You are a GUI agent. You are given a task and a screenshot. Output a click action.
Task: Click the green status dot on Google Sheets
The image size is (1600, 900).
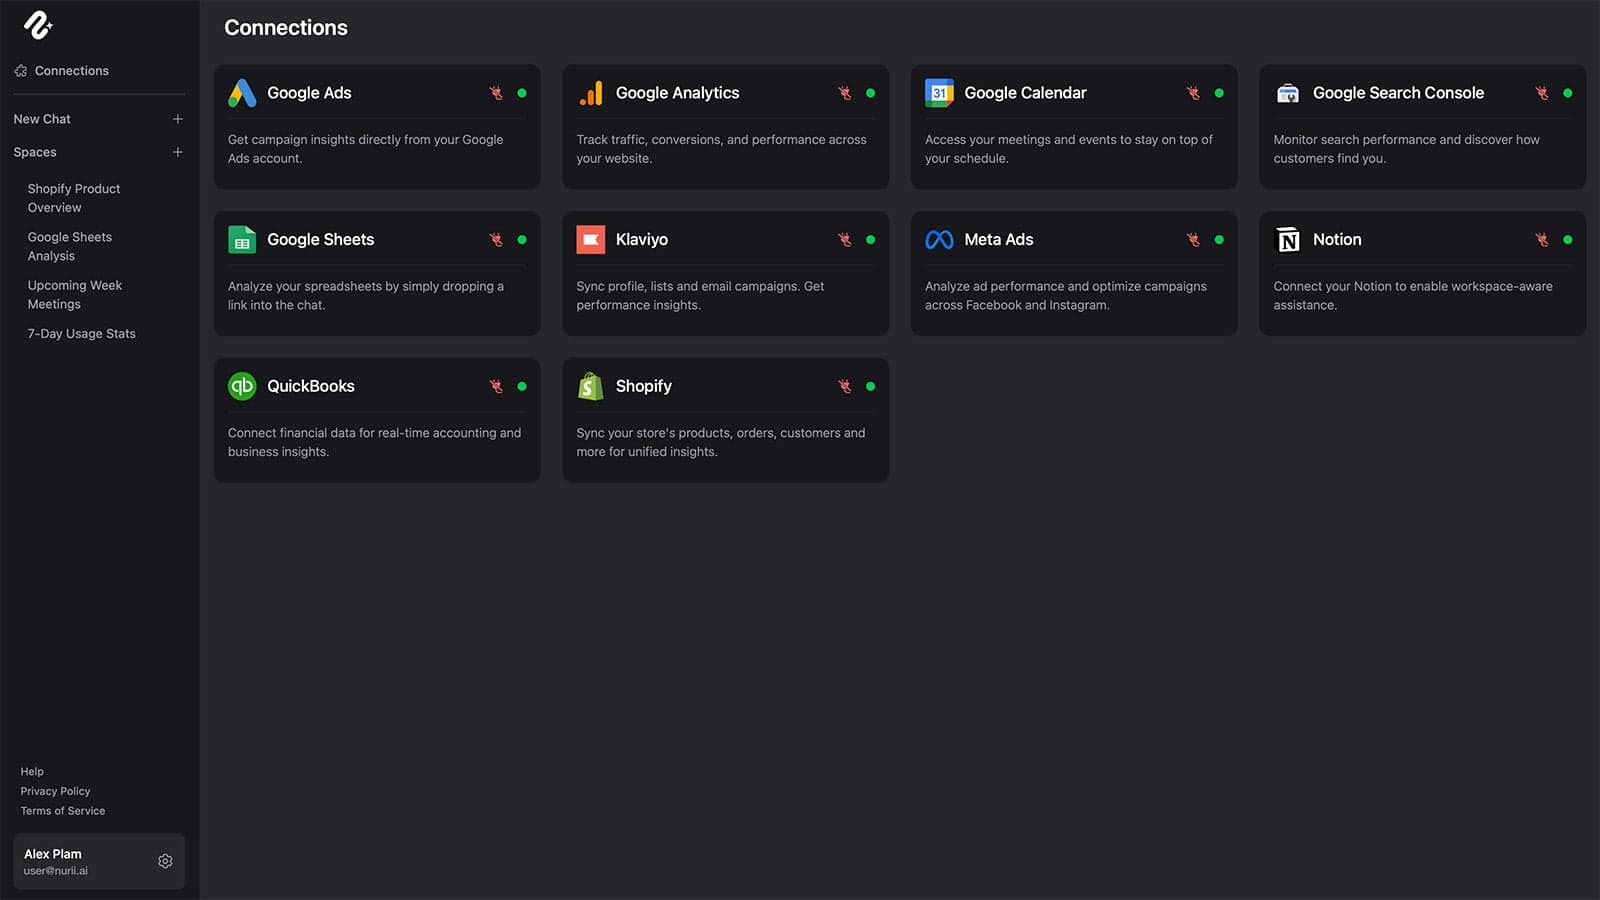[522, 240]
